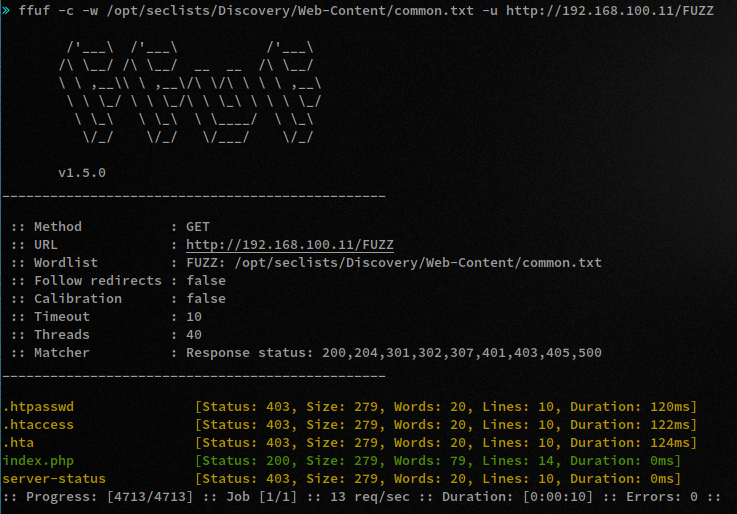Click the shell prompt arrow symbol
Screen dimensions: 737x514
6,10
